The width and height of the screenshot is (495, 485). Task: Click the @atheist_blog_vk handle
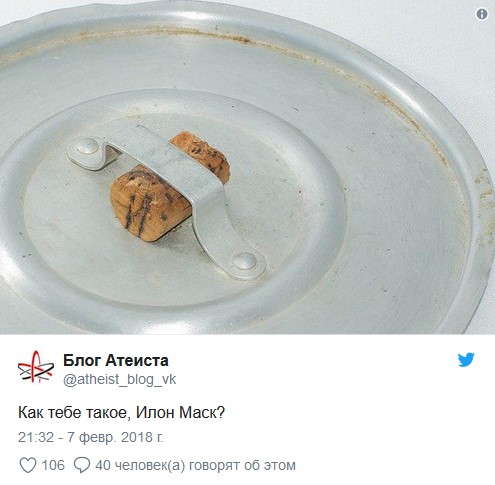(x=119, y=380)
